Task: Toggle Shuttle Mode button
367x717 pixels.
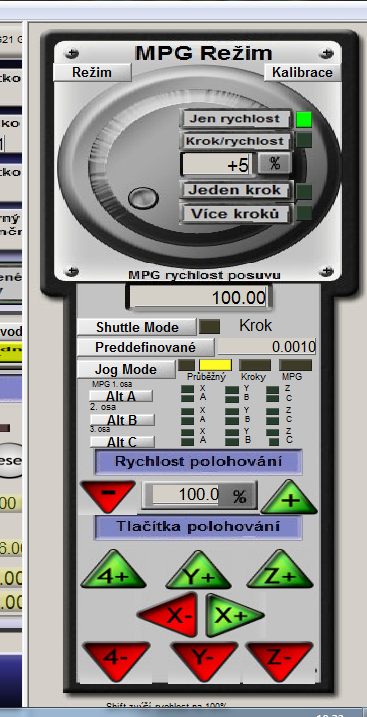Action: pos(137,327)
